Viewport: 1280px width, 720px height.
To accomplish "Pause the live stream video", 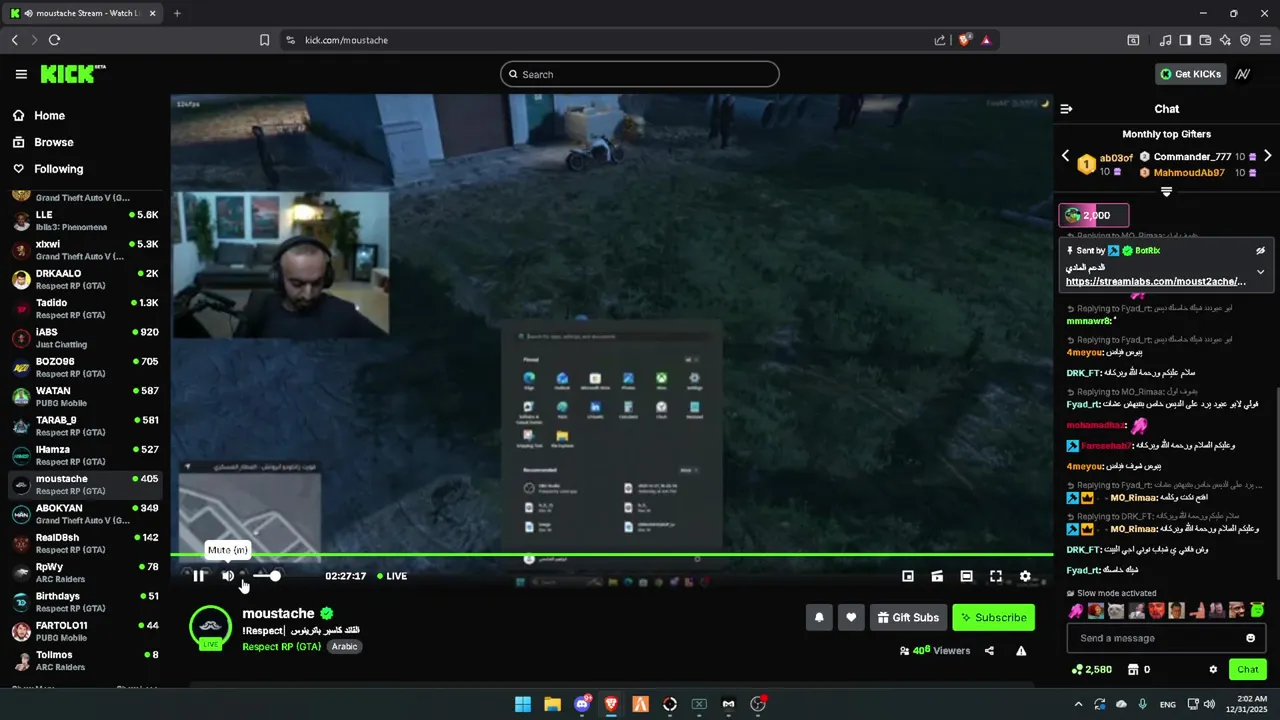I will (199, 576).
